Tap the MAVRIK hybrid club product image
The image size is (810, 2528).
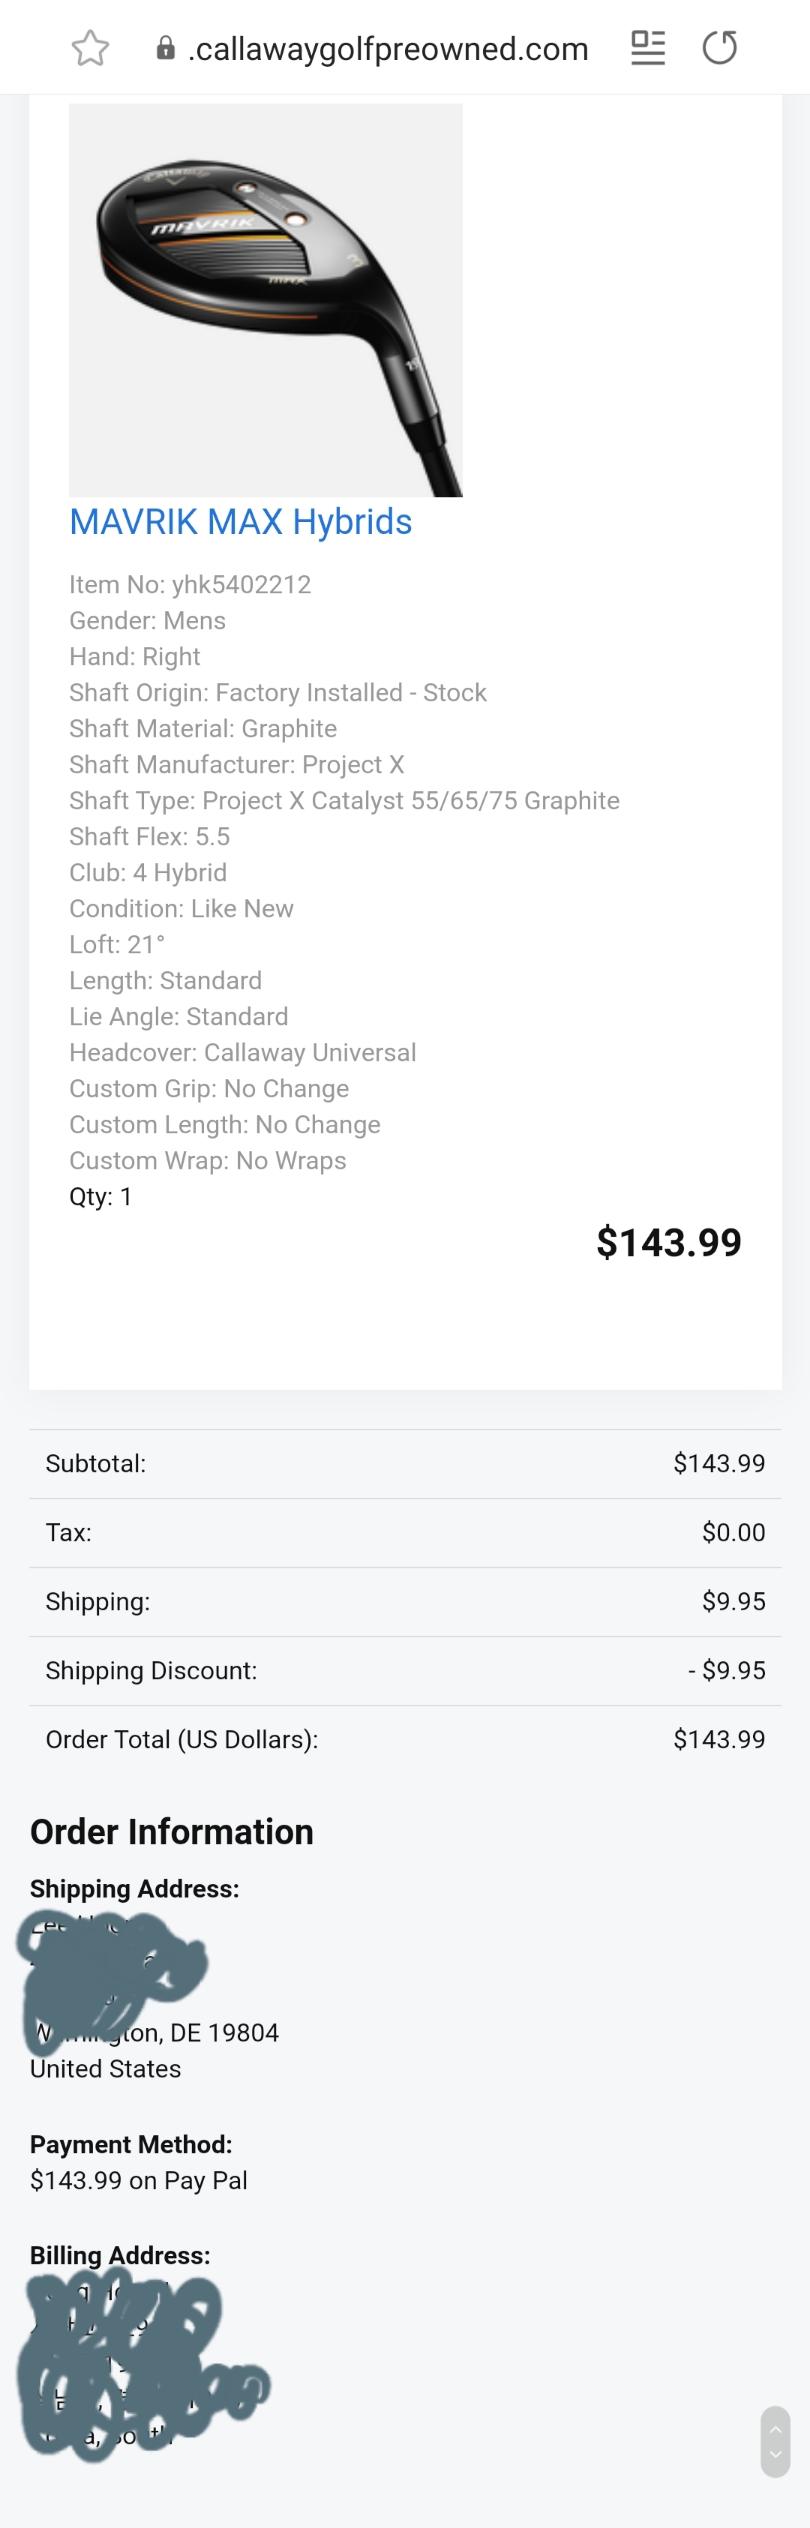click(265, 300)
